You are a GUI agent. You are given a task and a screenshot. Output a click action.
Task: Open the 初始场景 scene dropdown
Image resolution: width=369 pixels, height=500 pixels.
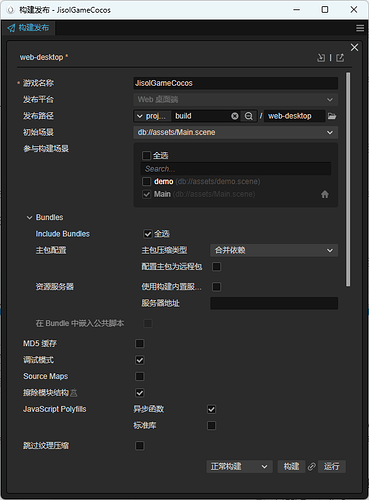click(x=236, y=132)
